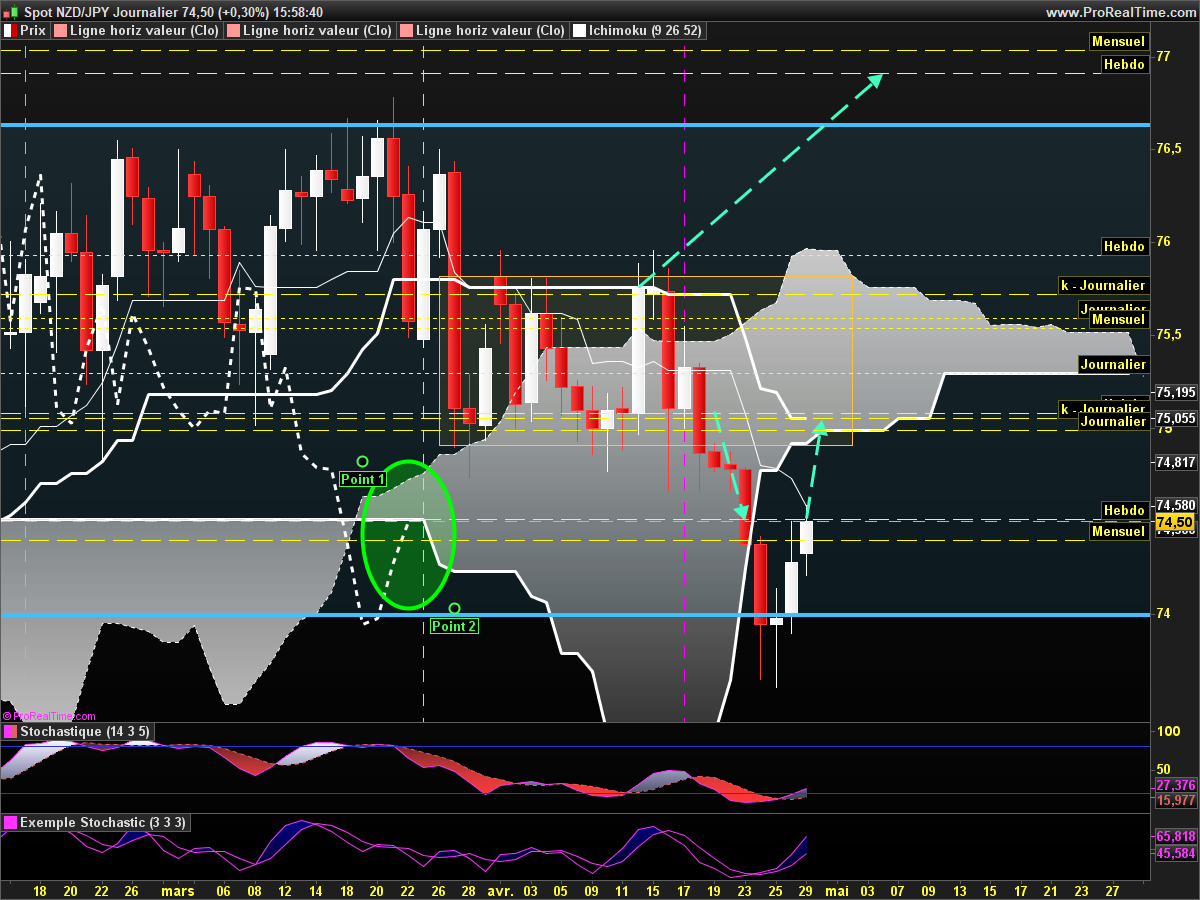Click the 77 price axis label
The image size is (1200, 900).
[1163, 56]
